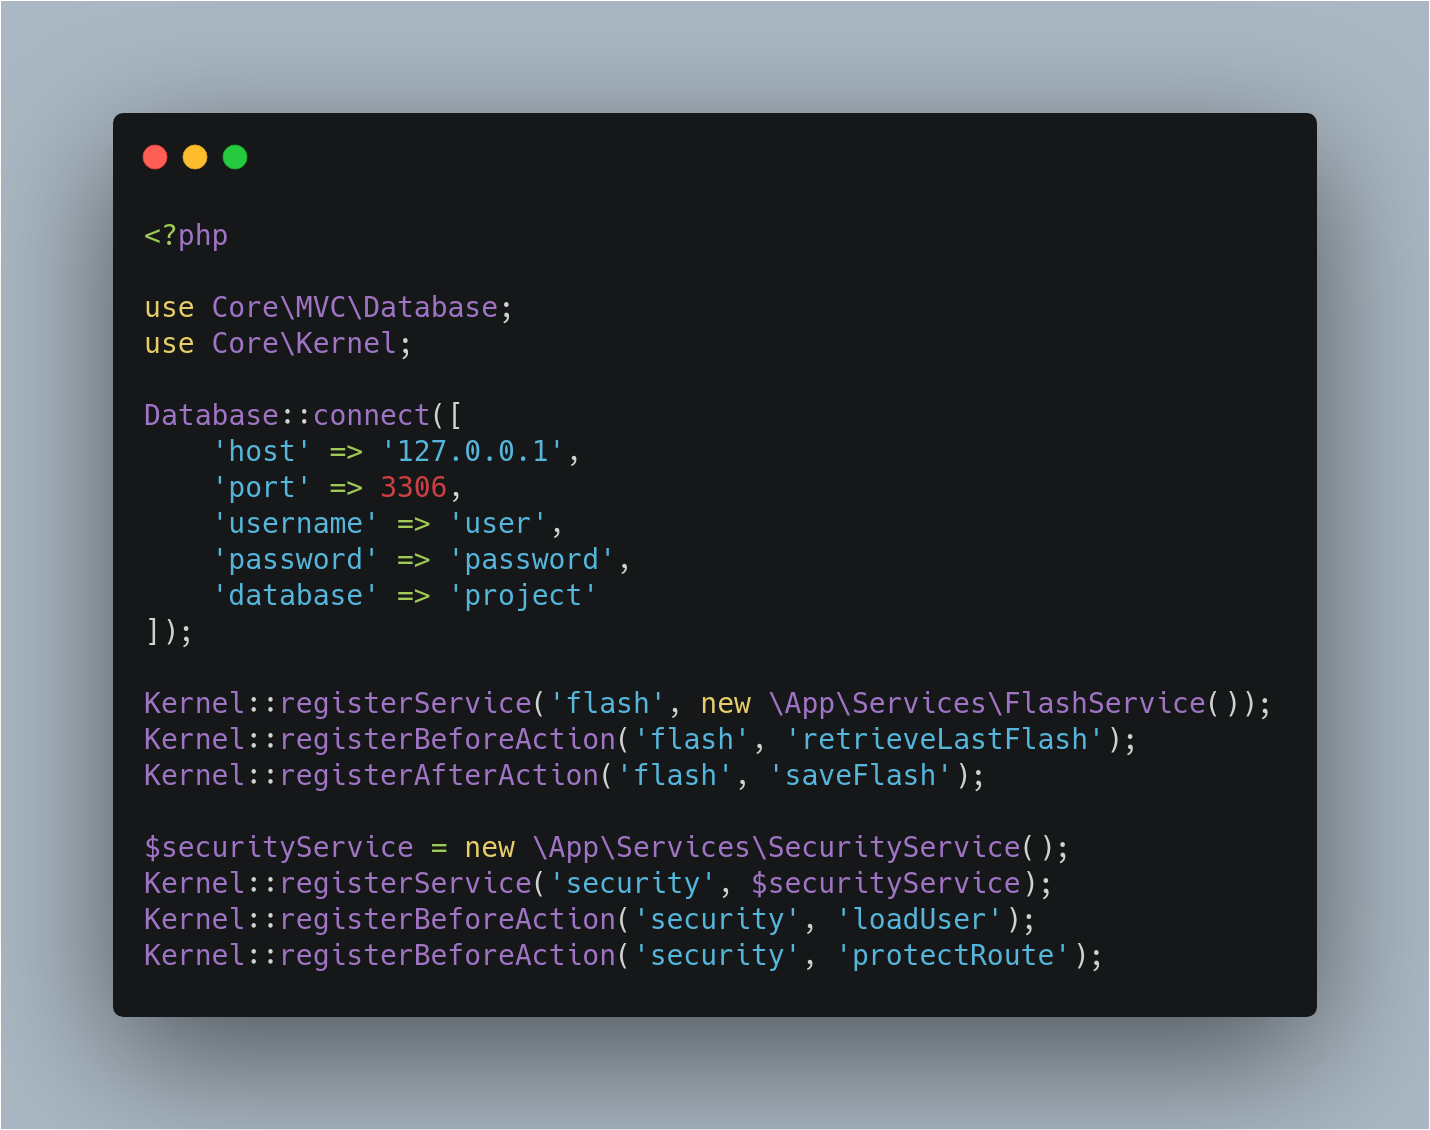Click the port number 3306
The image size is (1430, 1130).
point(414,487)
